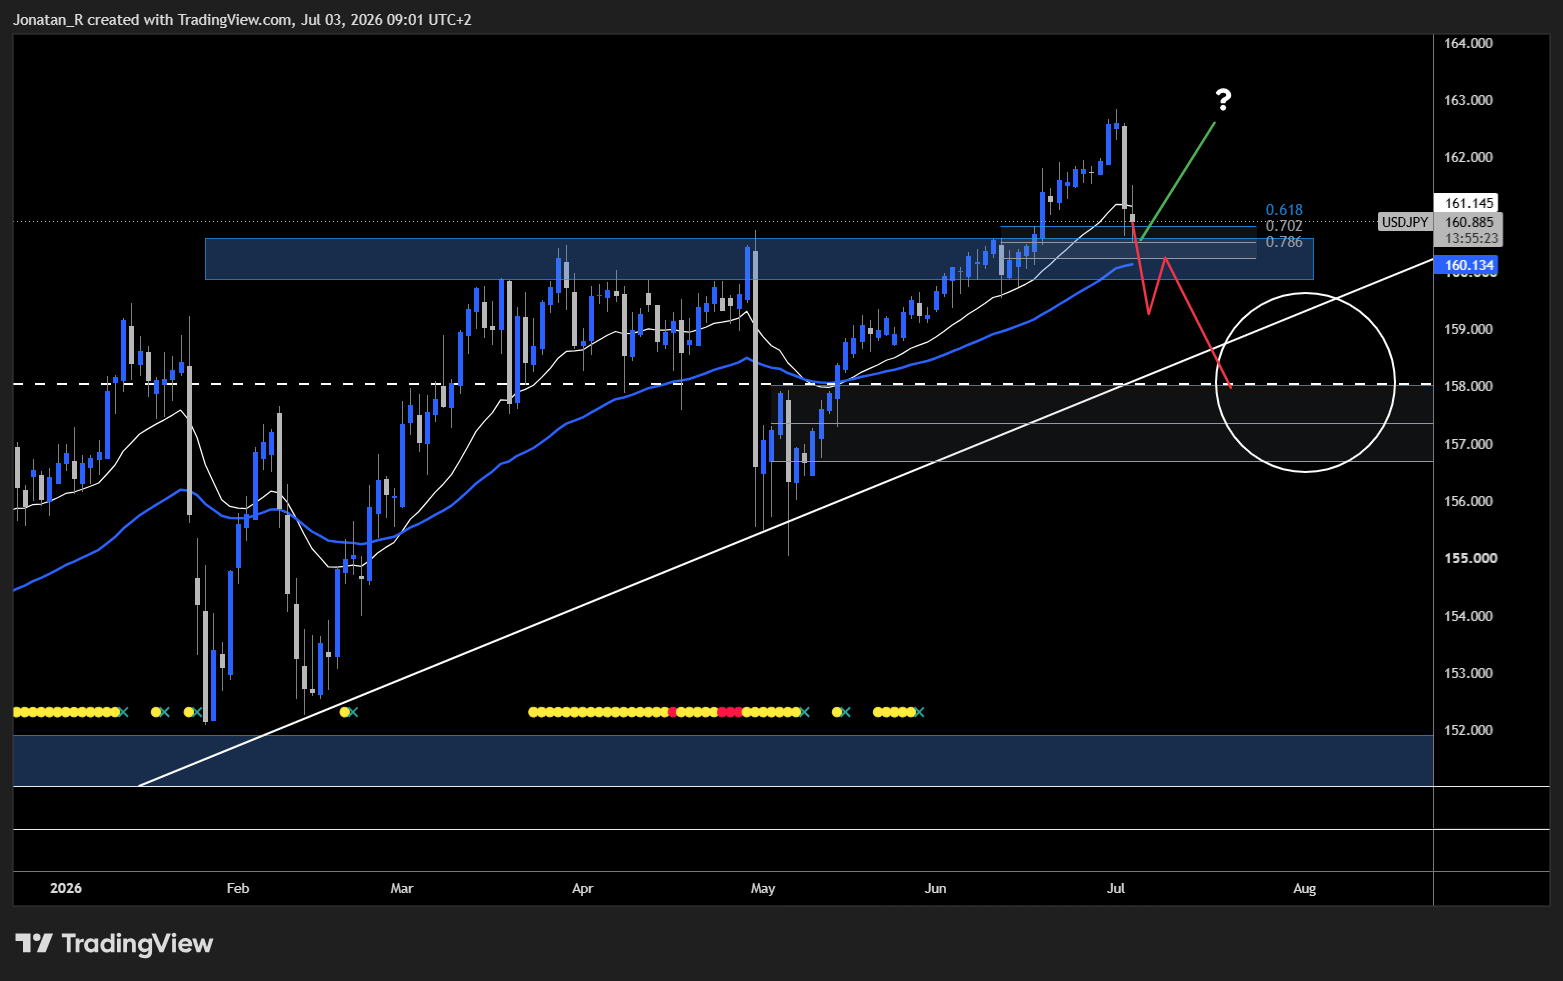
Task: Click the 152.000 price axis label
Action: 1468,730
